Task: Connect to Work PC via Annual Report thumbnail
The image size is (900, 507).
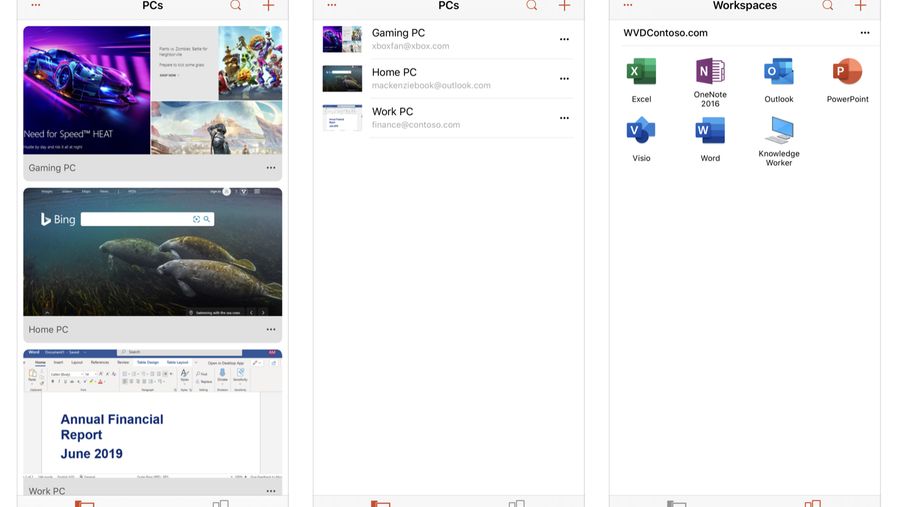Action: tap(153, 415)
